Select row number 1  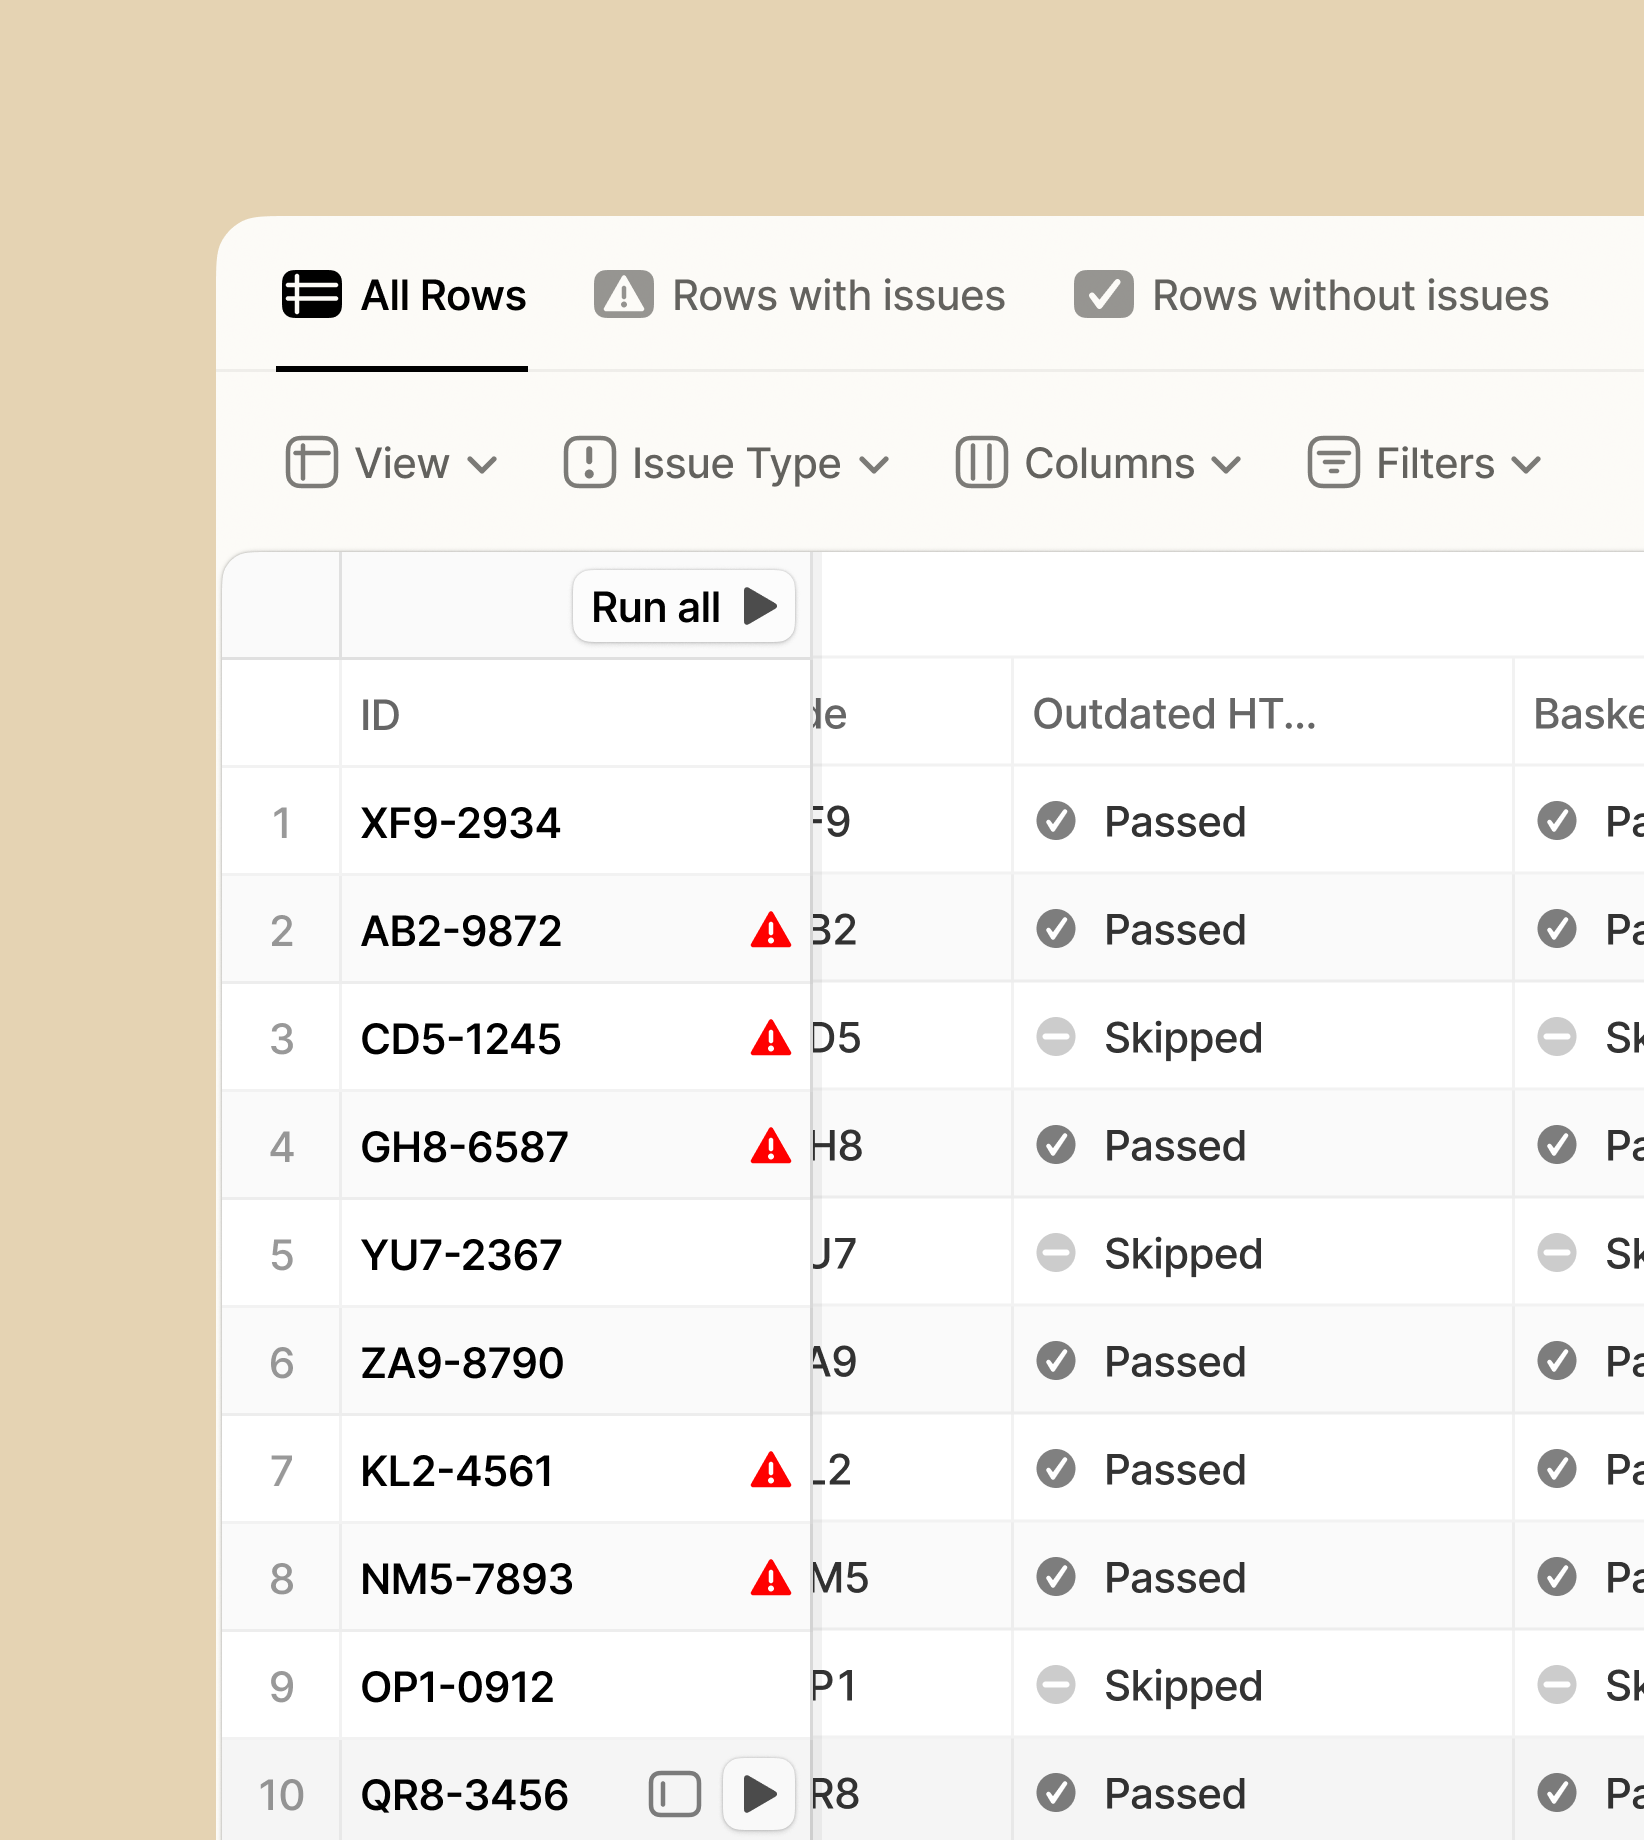click(x=282, y=823)
